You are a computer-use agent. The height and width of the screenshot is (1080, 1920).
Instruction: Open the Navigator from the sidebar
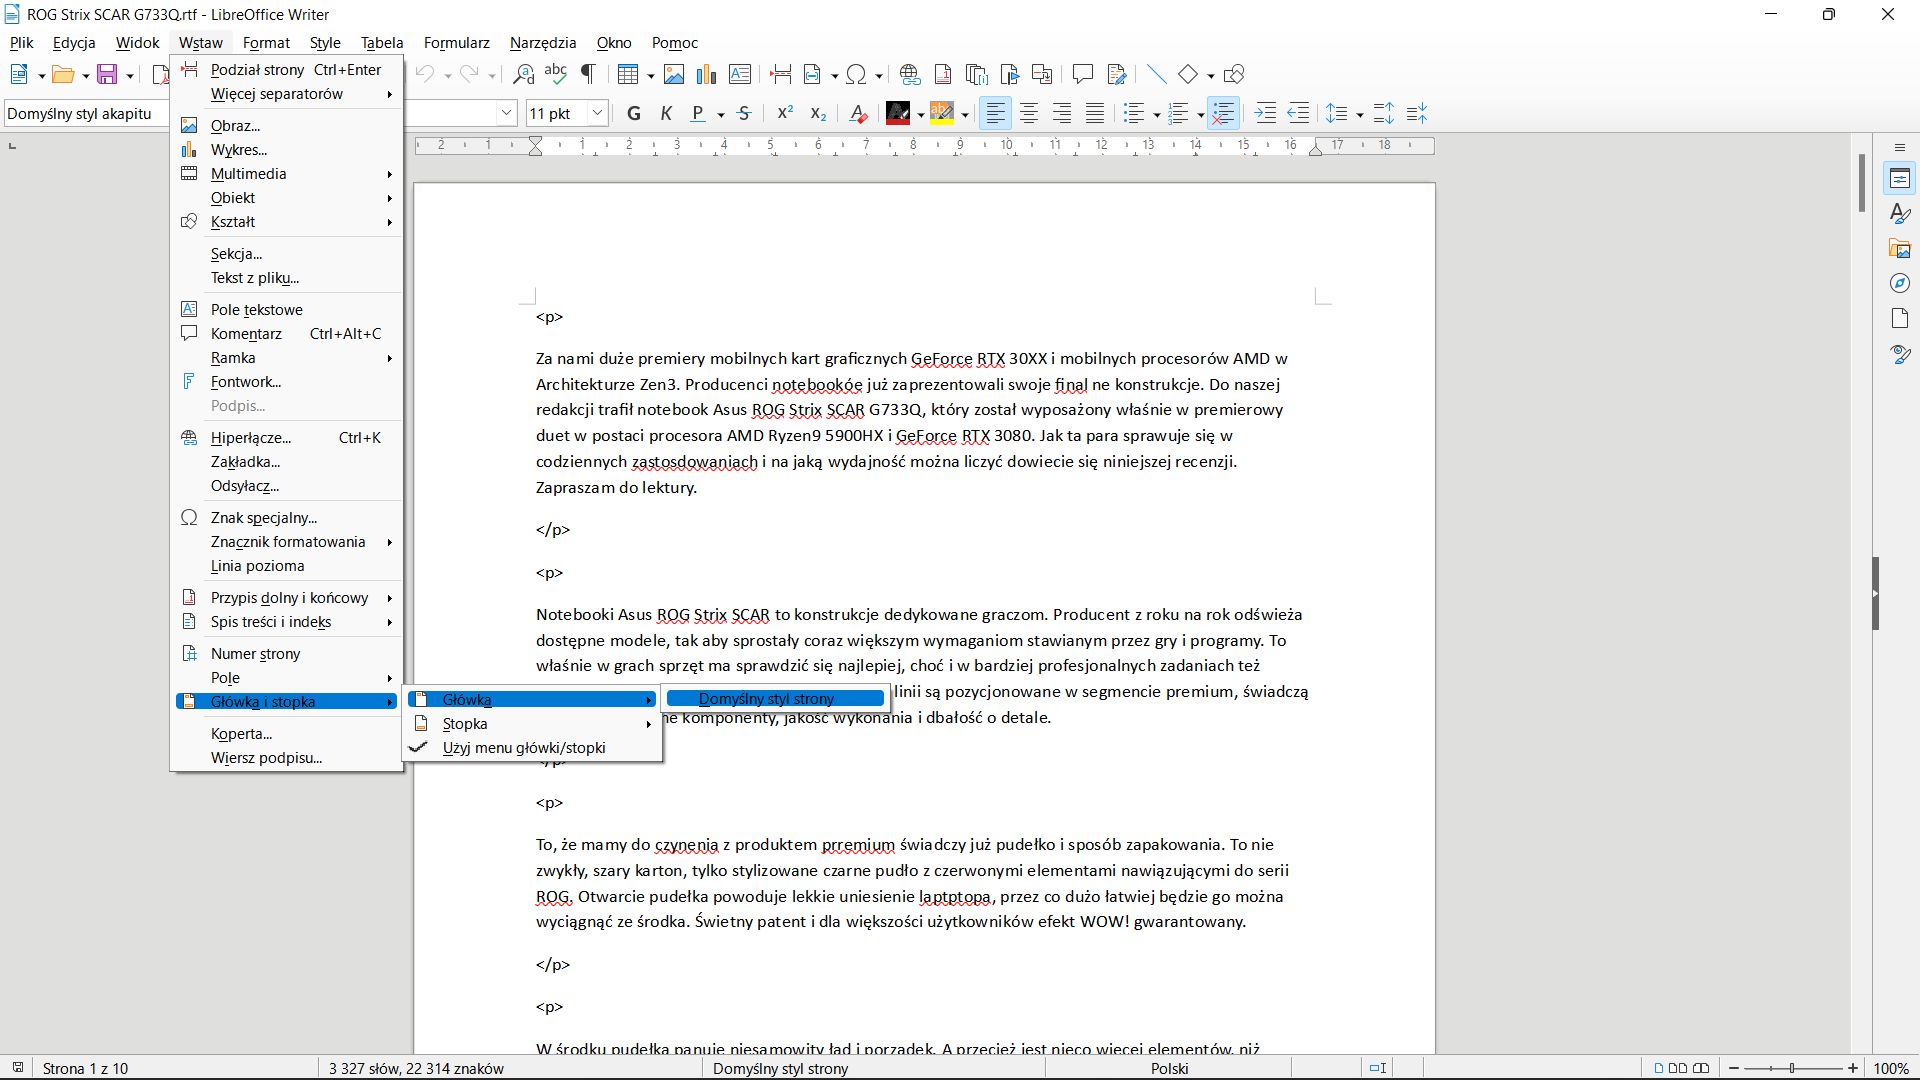[1901, 283]
